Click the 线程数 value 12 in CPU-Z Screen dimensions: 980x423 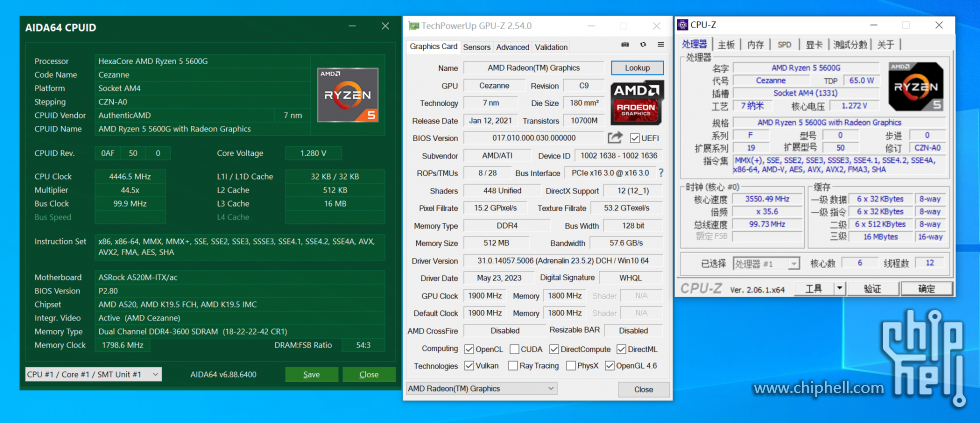930,263
